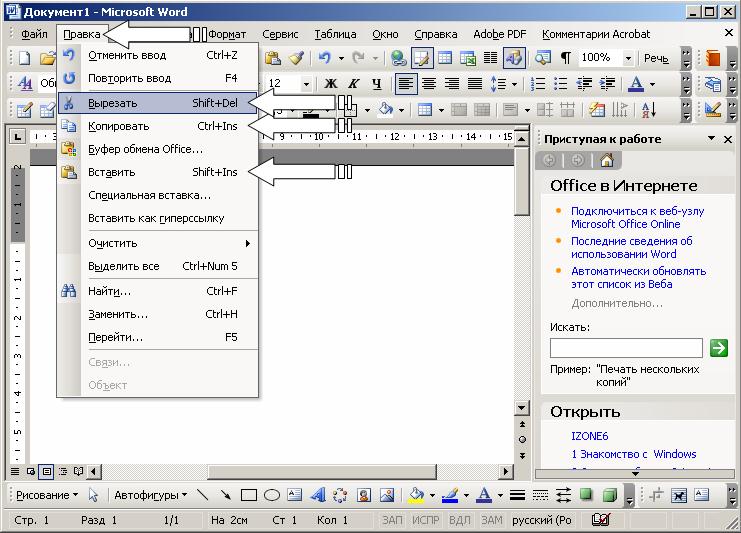Increase the paragraph indent
The image size is (741, 533).
(x=607, y=84)
